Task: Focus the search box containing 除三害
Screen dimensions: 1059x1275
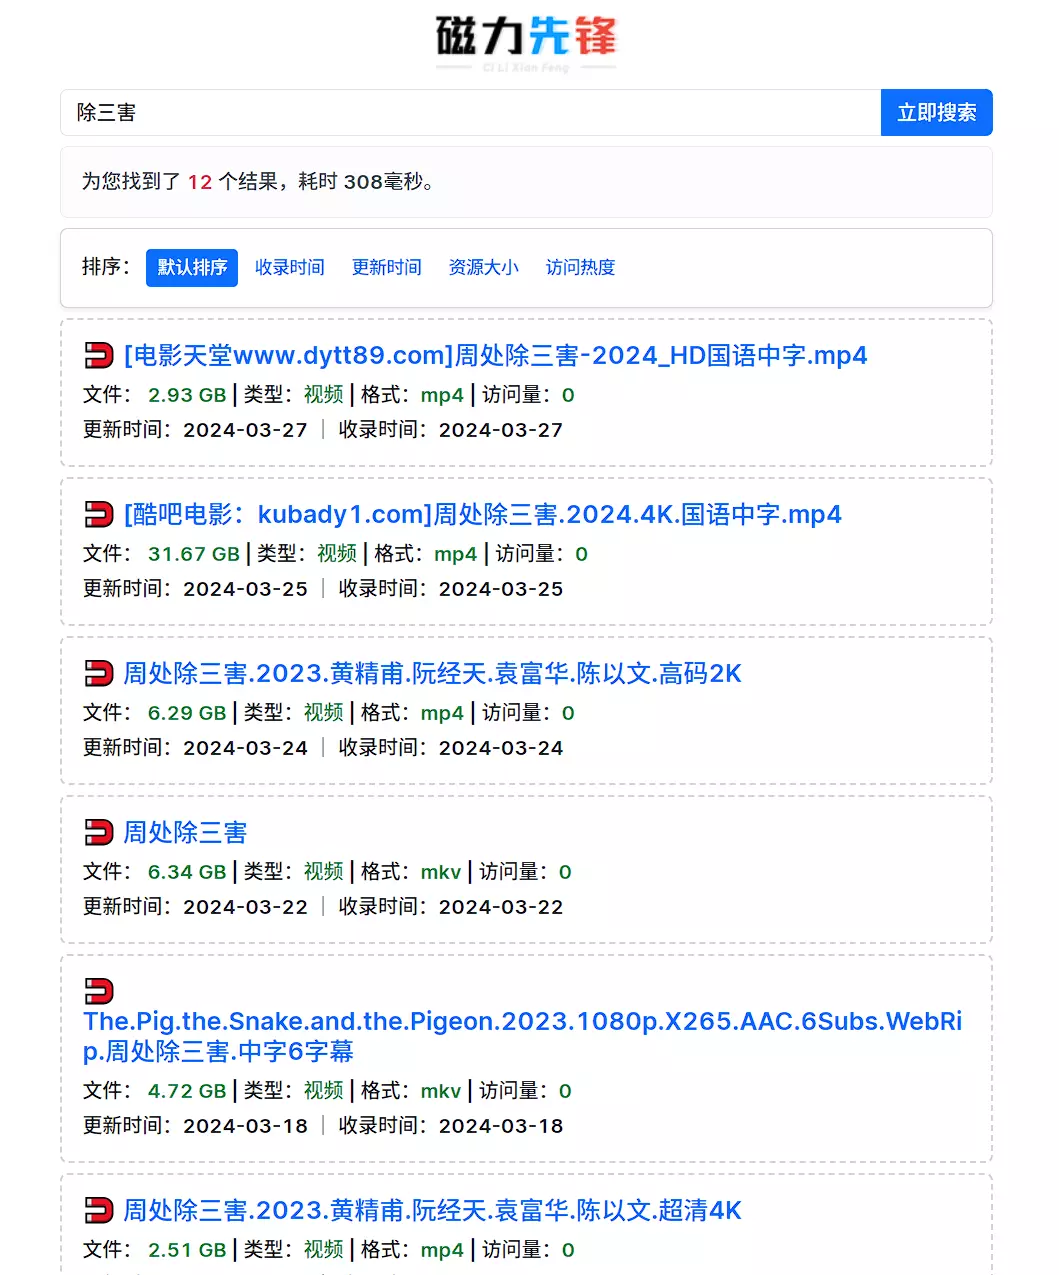Action: point(470,113)
